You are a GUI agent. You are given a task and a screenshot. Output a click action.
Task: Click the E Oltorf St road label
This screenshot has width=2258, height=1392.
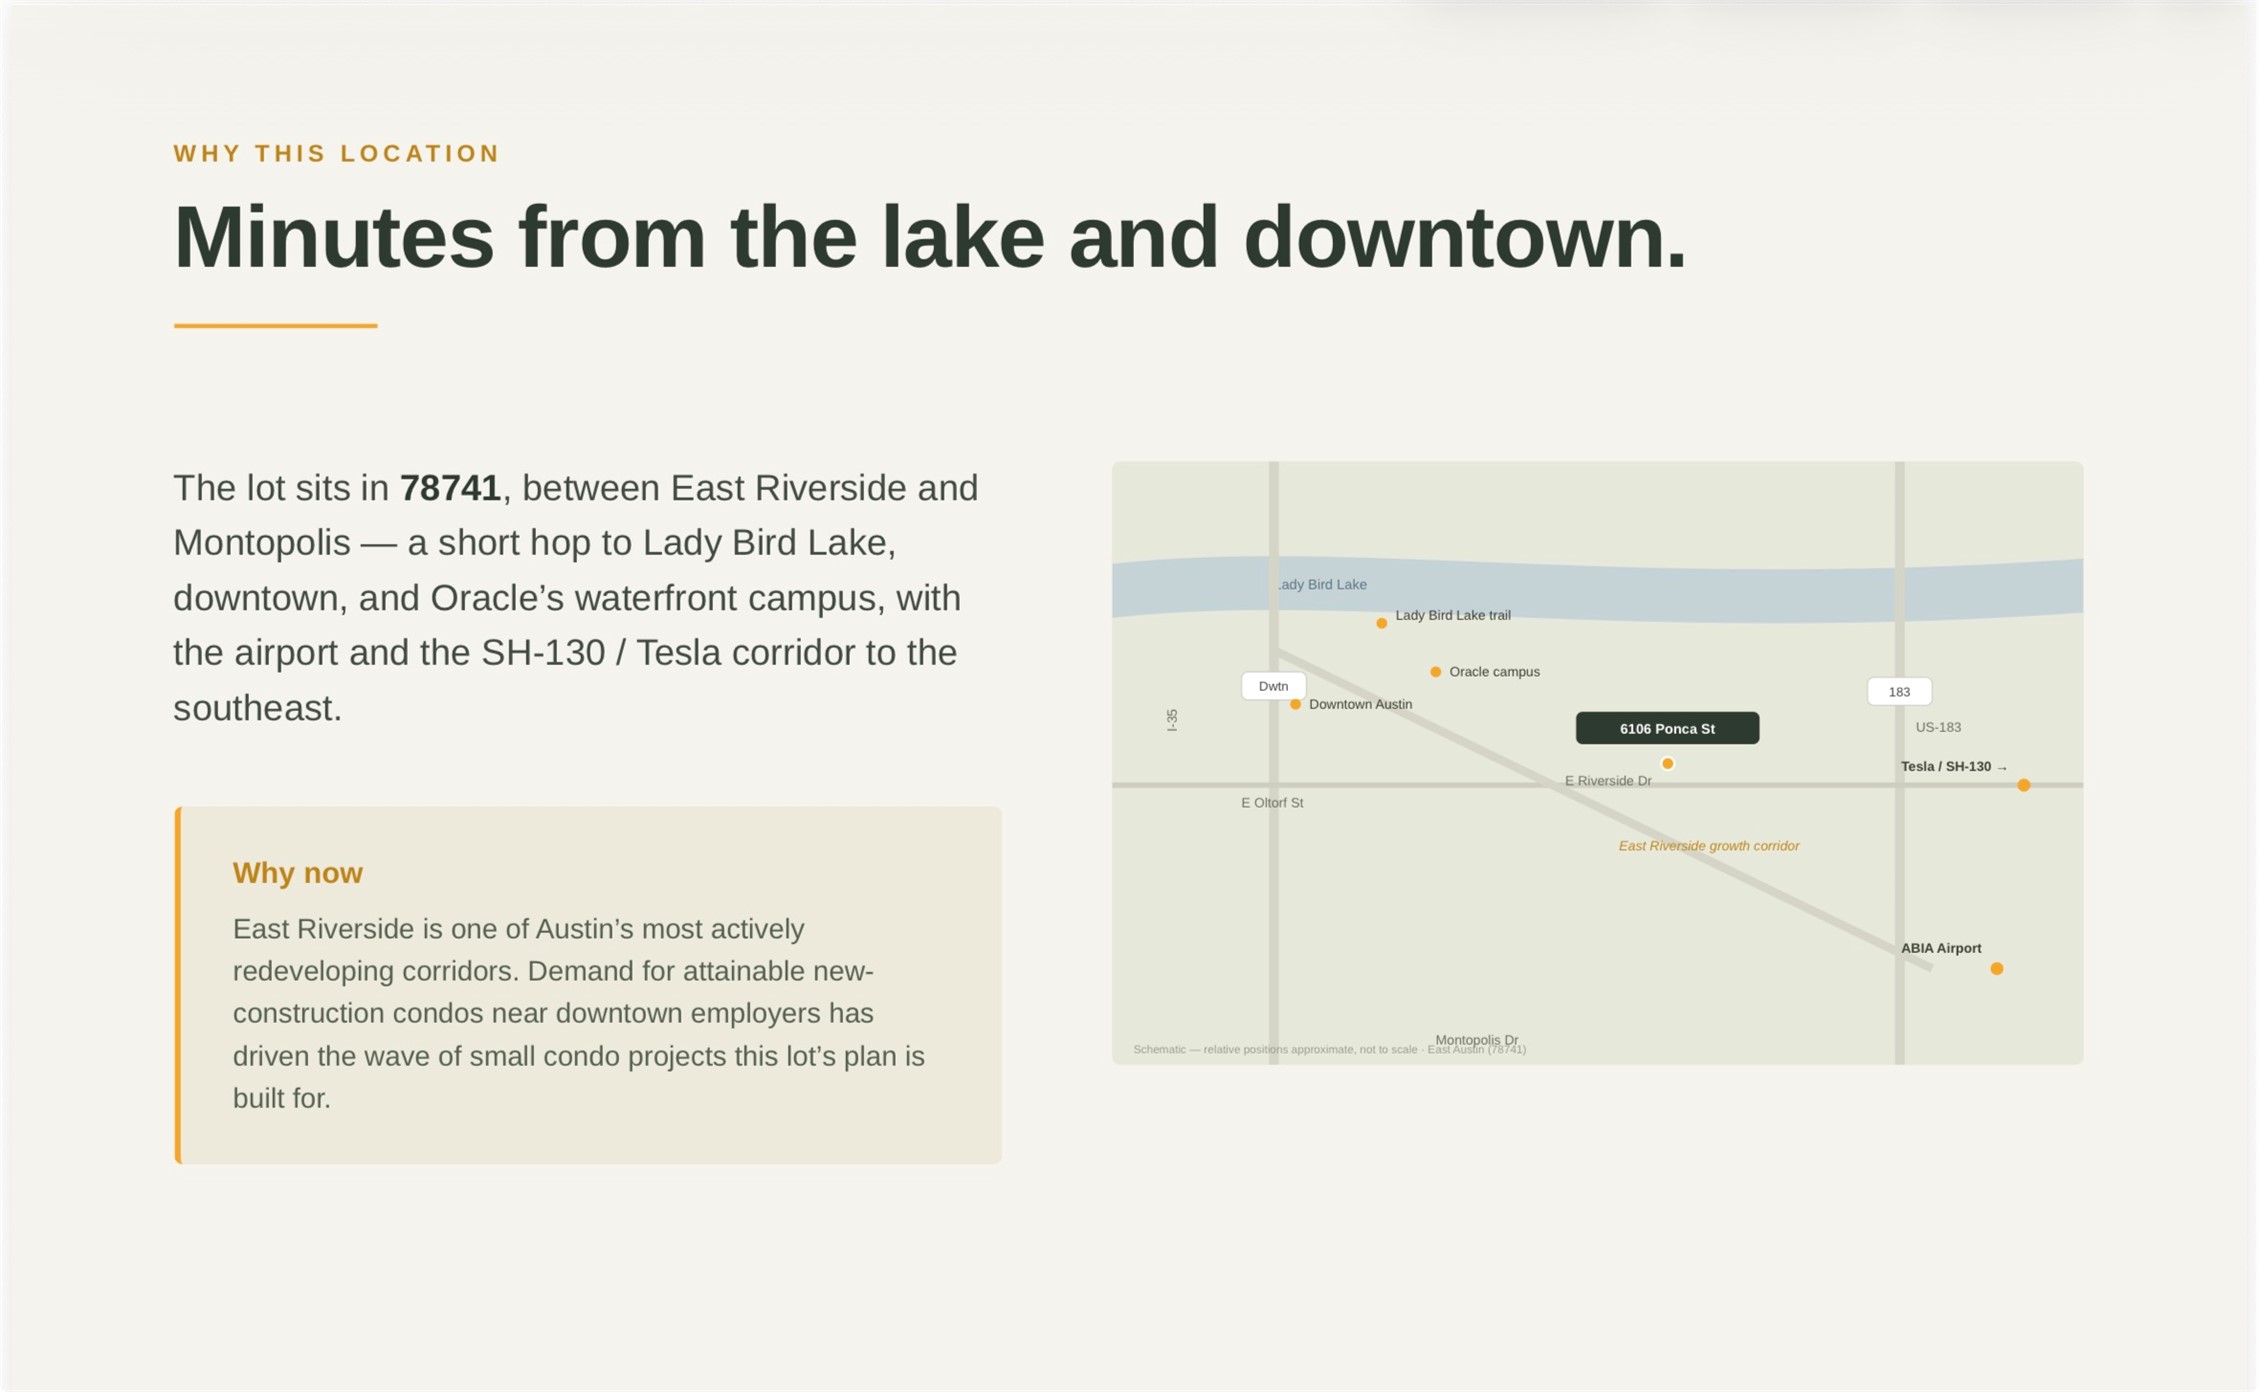(x=1271, y=803)
